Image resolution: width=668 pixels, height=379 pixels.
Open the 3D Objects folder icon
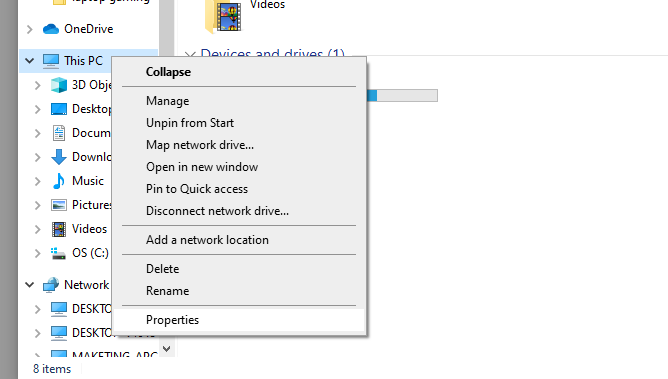point(58,85)
